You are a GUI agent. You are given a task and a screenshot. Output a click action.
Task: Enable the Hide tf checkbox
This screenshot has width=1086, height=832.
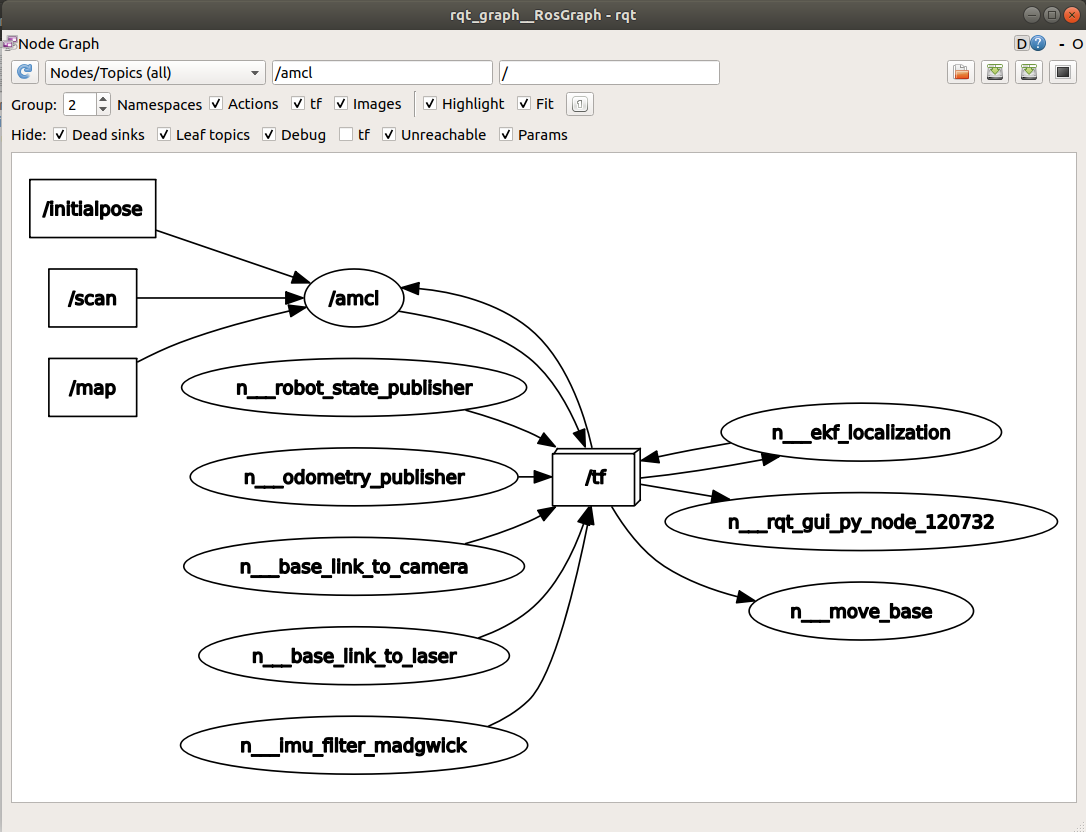point(346,135)
